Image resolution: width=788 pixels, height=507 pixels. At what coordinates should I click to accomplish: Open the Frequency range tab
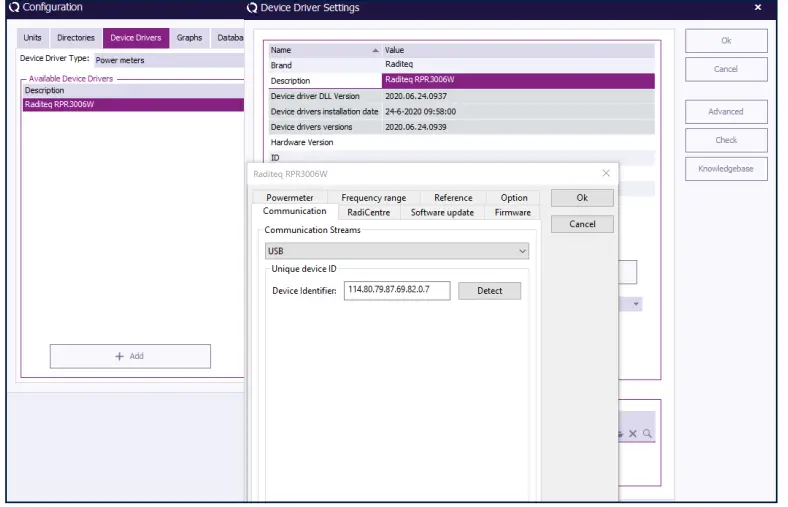click(x=373, y=198)
